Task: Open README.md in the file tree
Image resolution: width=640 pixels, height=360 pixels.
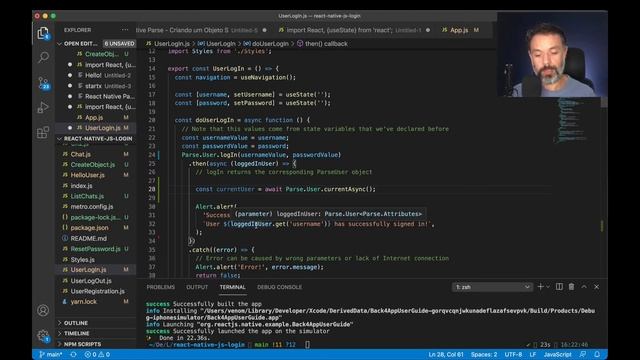Action: (96, 238)
